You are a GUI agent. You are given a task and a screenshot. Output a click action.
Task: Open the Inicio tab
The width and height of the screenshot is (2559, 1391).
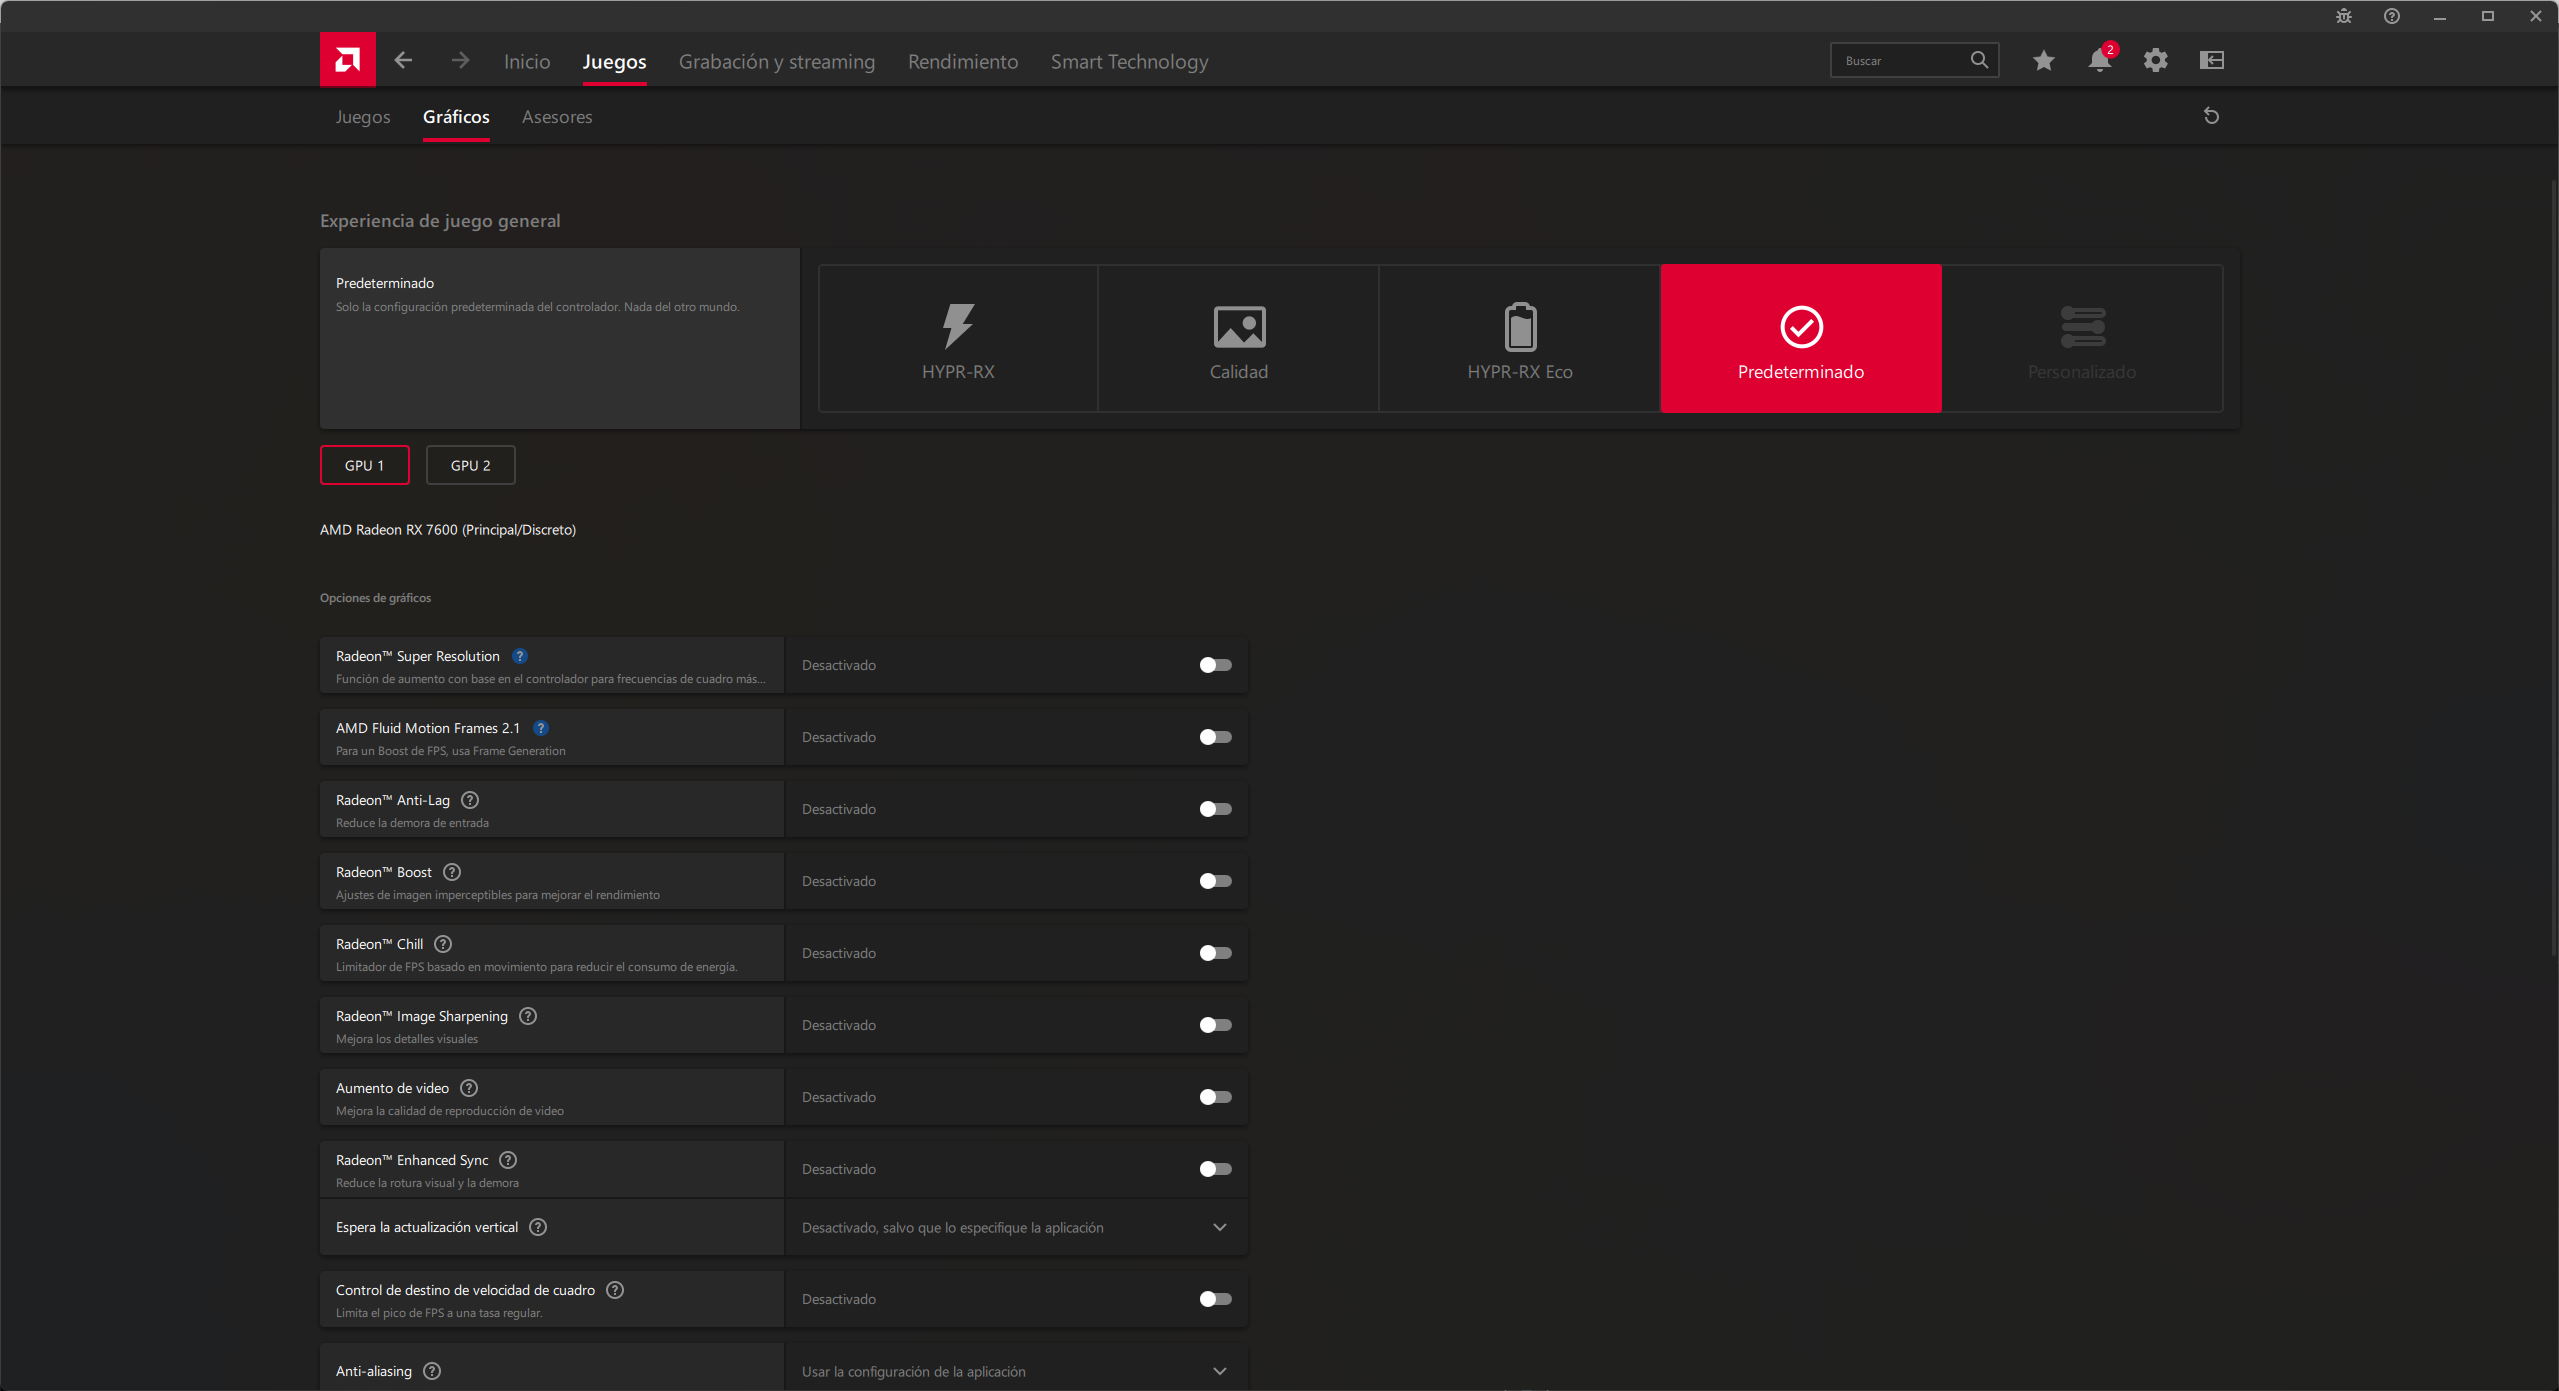[527, 62]
